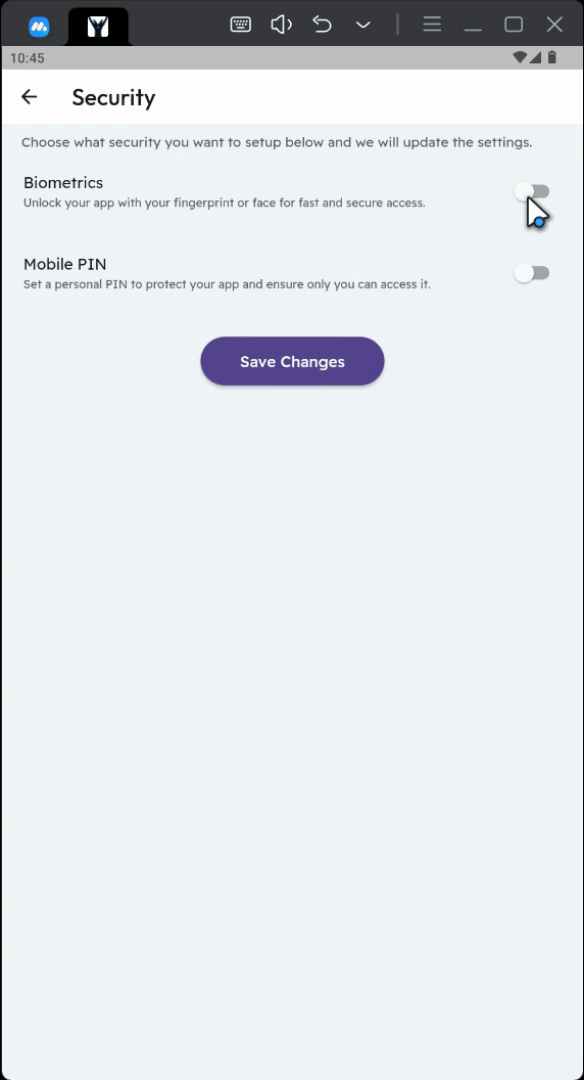Click the Save Changes button
This screenshot has width=584, height=1080.
coord(292,362)
